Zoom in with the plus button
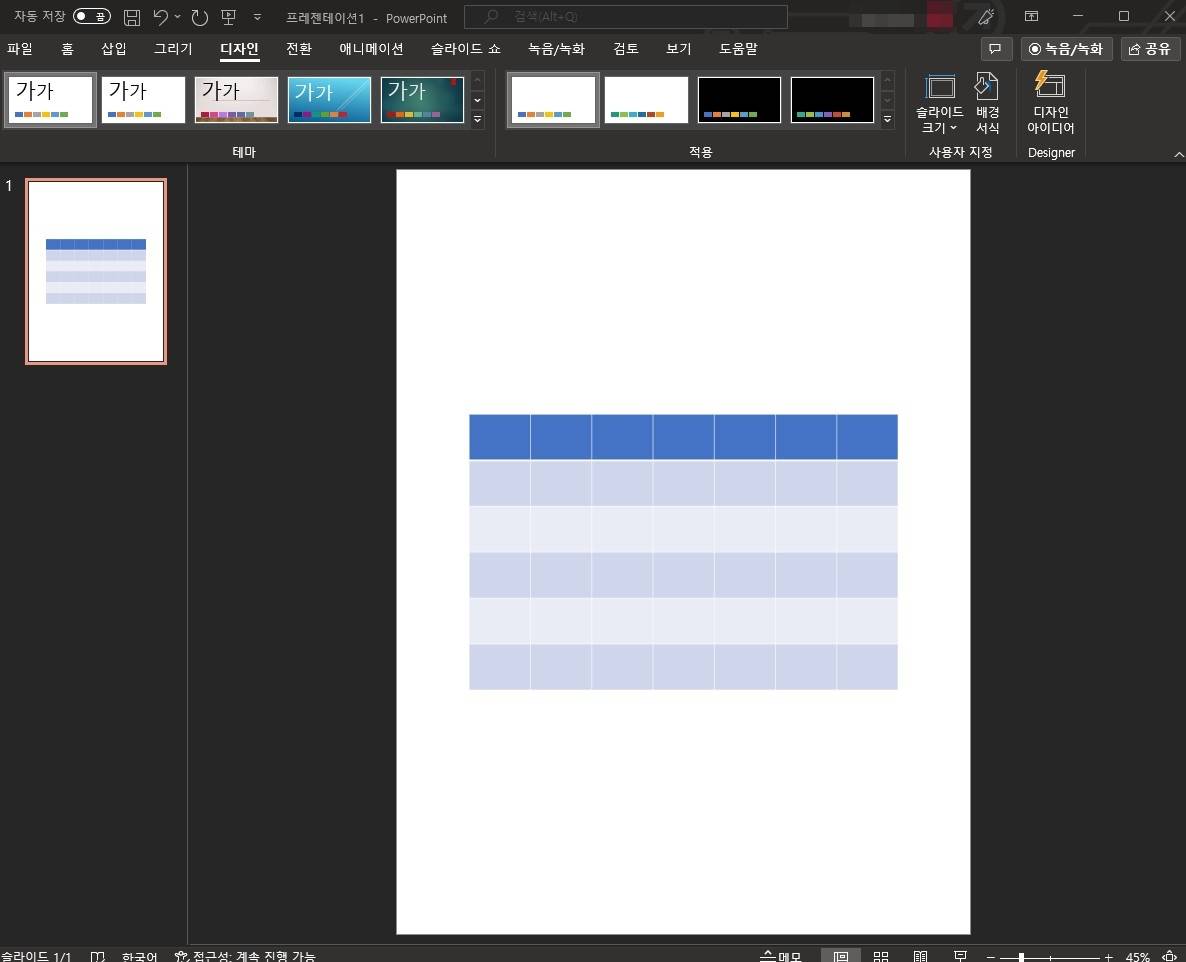Image resolution: width=1186 pixels, height=962 pixels. coord(1108,957)
